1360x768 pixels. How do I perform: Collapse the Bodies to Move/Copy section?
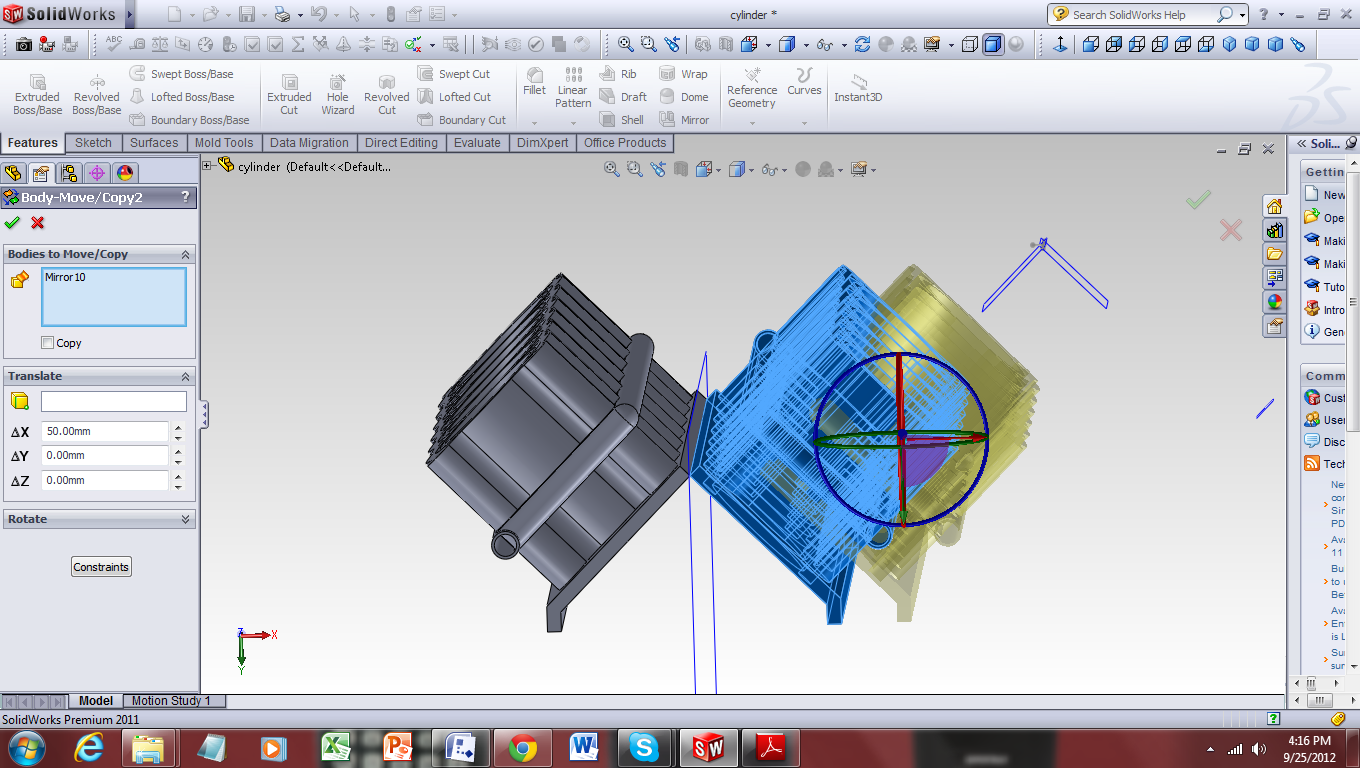(x=185, y=254)
